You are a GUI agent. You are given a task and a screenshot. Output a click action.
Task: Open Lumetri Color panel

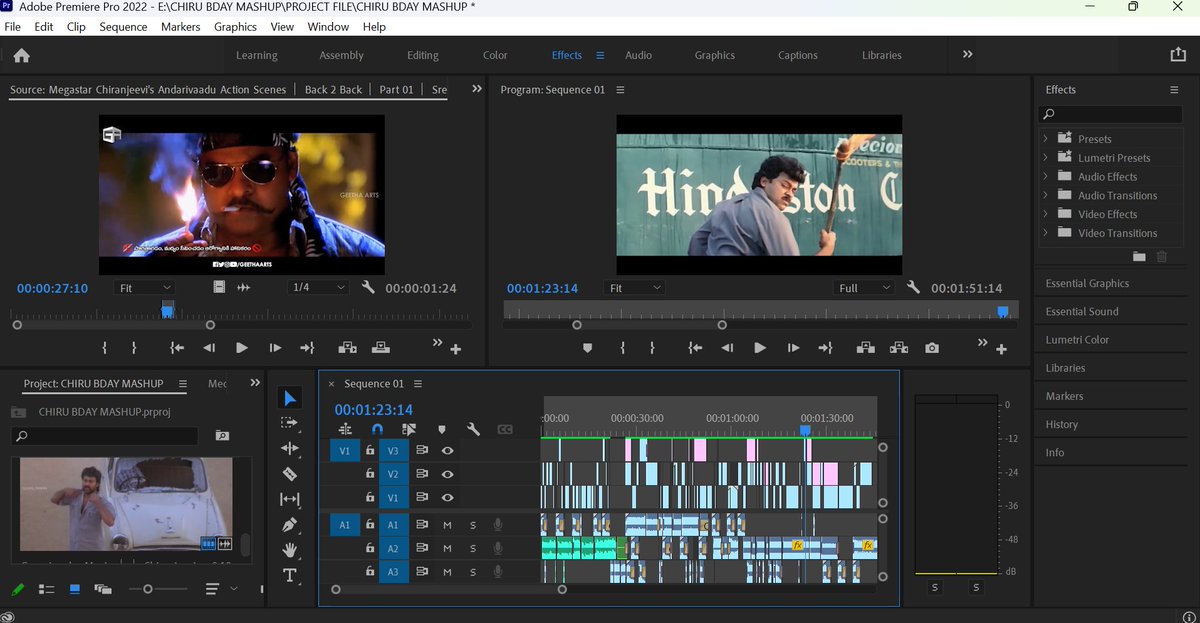click(1077, 340)
